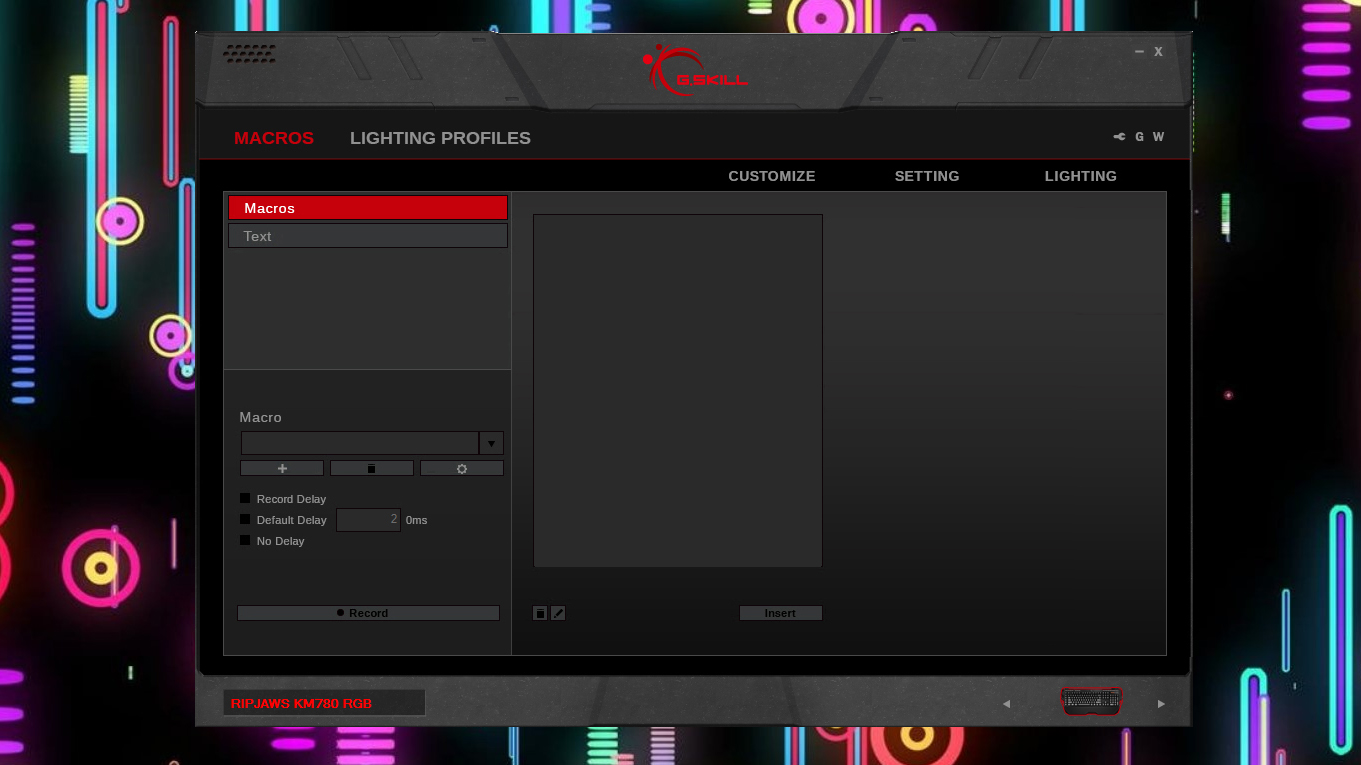This screenshot has width=1361, height=765.
Task: Open the Macro dropdown arrow
Action: (x=491, y=443)
